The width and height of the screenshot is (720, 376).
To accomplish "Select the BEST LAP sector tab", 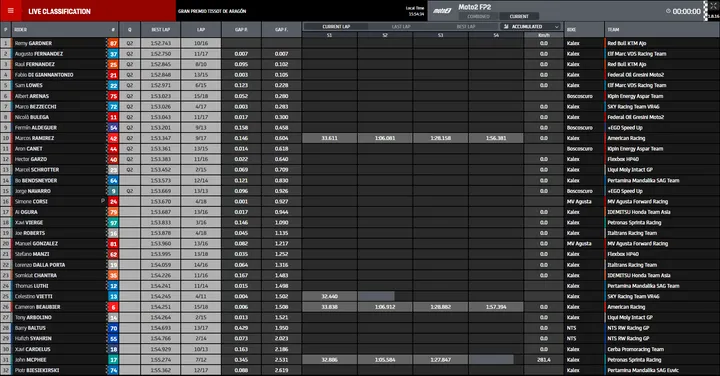I will tap(466, 27).
